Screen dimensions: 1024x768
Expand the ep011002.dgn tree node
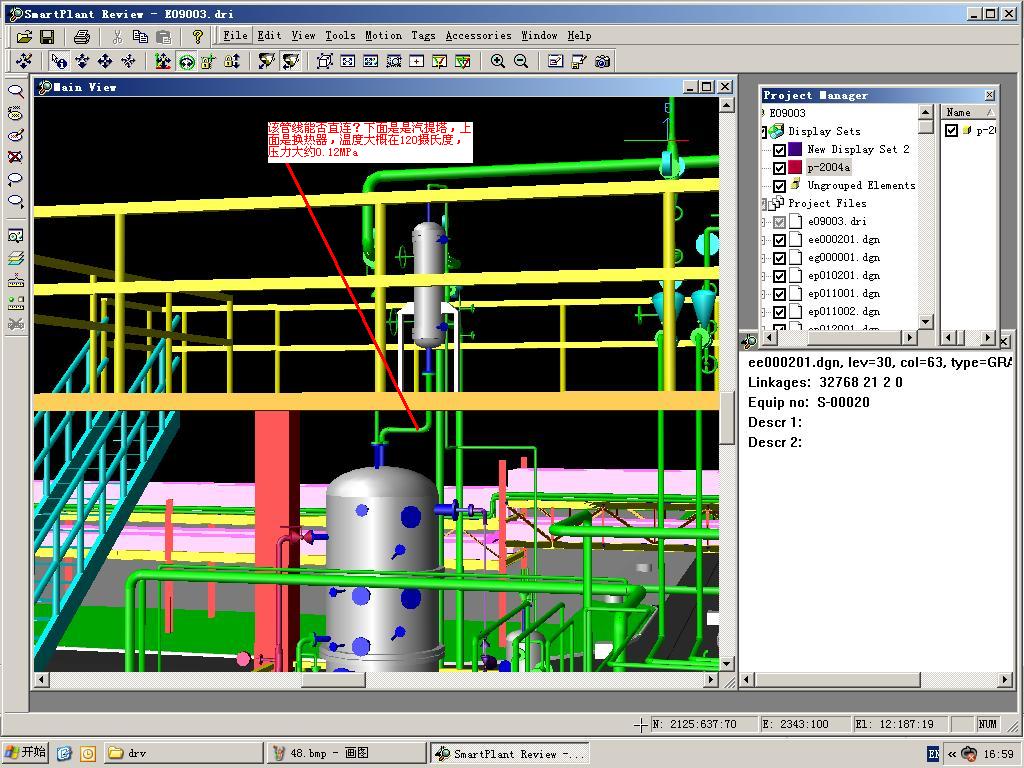tap(763, 312)
